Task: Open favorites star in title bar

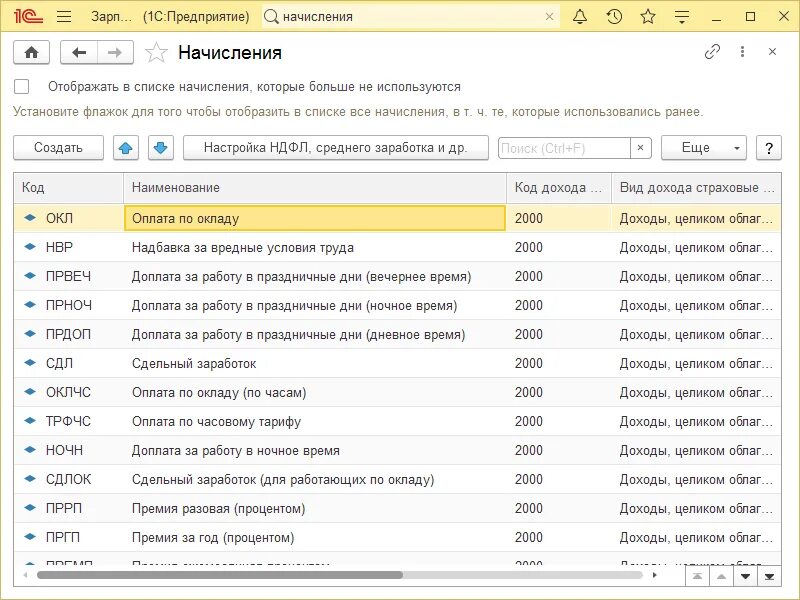Action: tap(648, 16)
